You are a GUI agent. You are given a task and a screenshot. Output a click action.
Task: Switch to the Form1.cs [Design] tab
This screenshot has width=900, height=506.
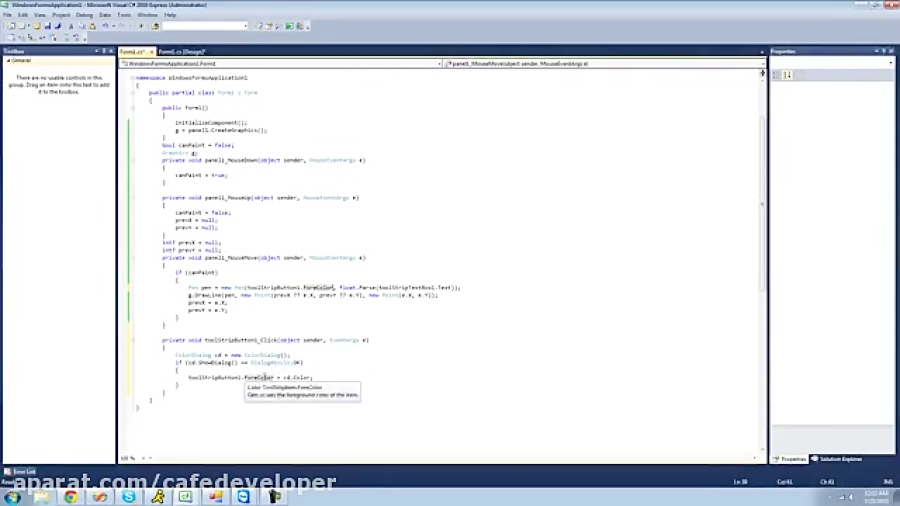tap(181, 52)
